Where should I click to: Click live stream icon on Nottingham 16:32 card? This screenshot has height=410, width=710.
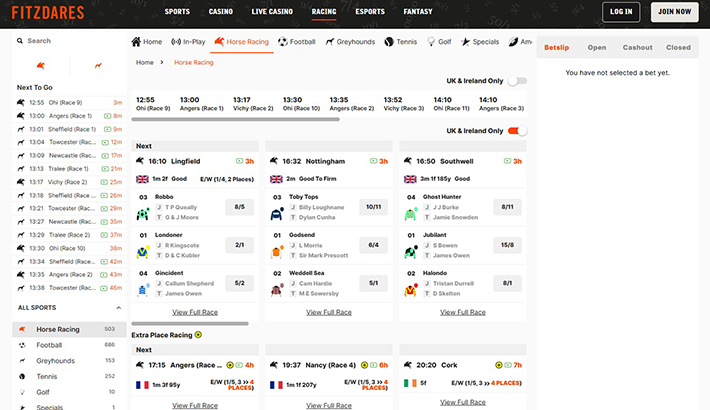pos(374,161)
